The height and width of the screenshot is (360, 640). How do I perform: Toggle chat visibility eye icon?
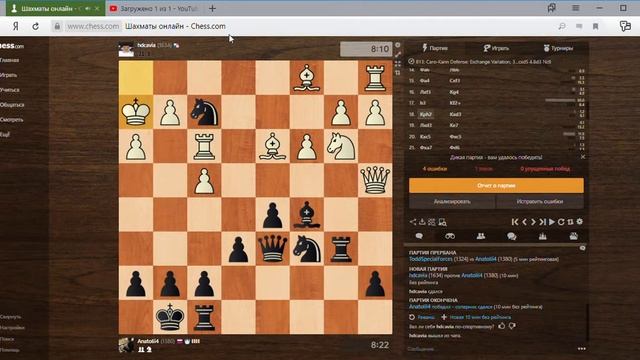click(x=582, y=248)
